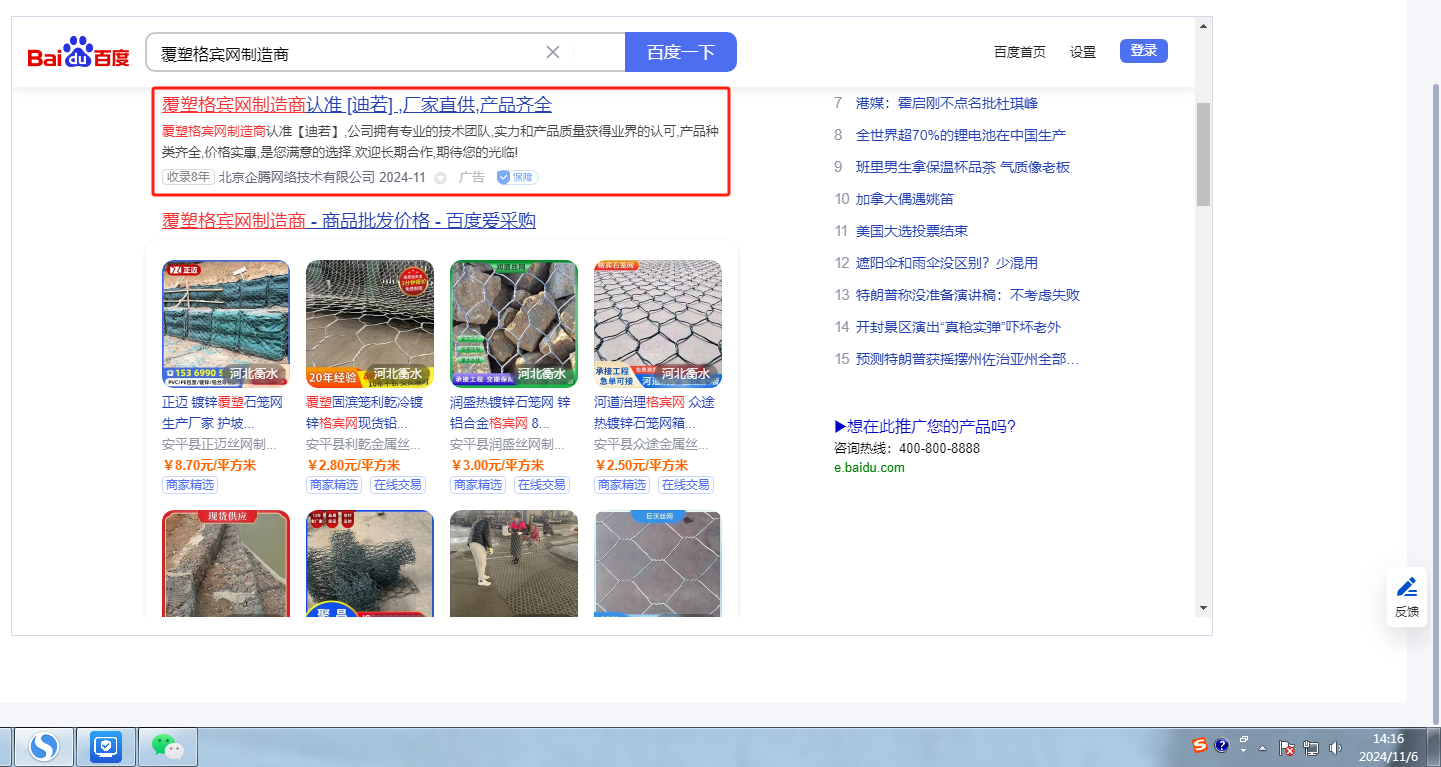Image resolution: width=1441 pixels, height=767 pixels.
Task: Click 商家精选 tag under ¥2.50 product
Action: [622, 485]
